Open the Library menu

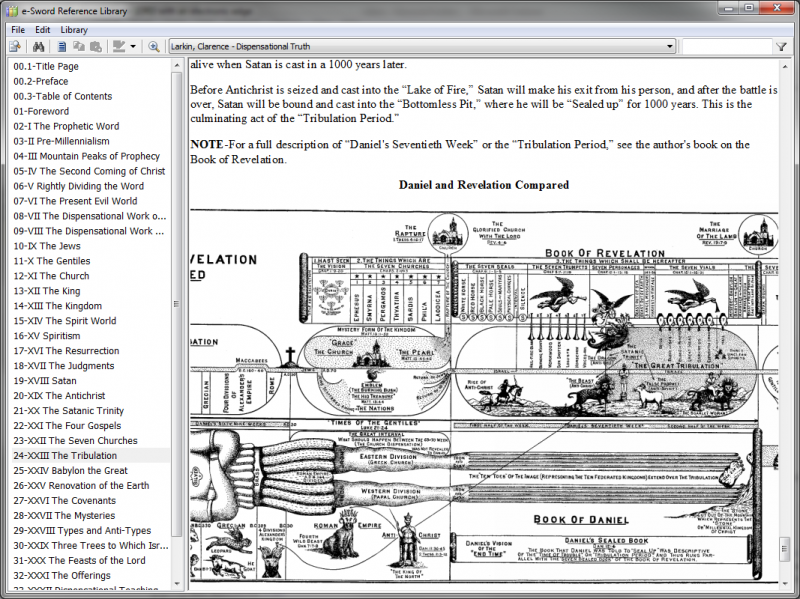click(x=74, y=30)
